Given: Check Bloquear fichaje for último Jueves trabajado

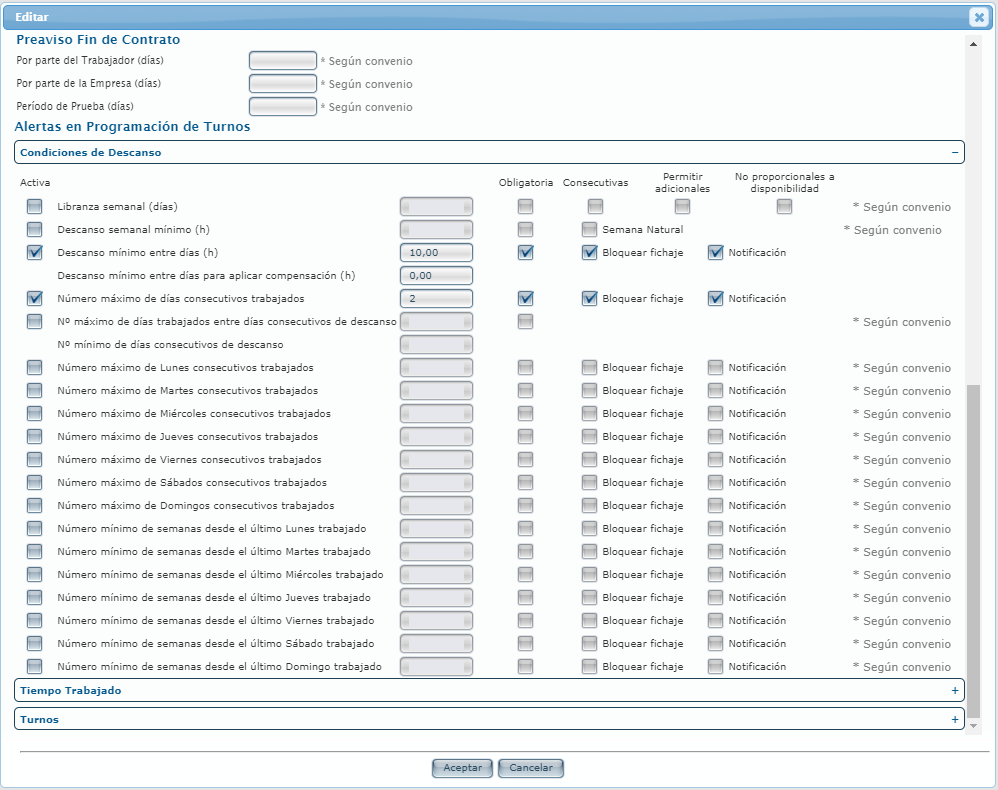Looking at the screenshot, I should (589, 597).
